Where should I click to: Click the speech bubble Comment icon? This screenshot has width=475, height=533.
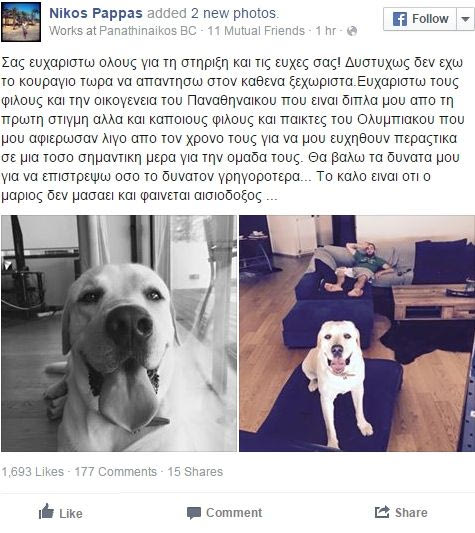194,513
